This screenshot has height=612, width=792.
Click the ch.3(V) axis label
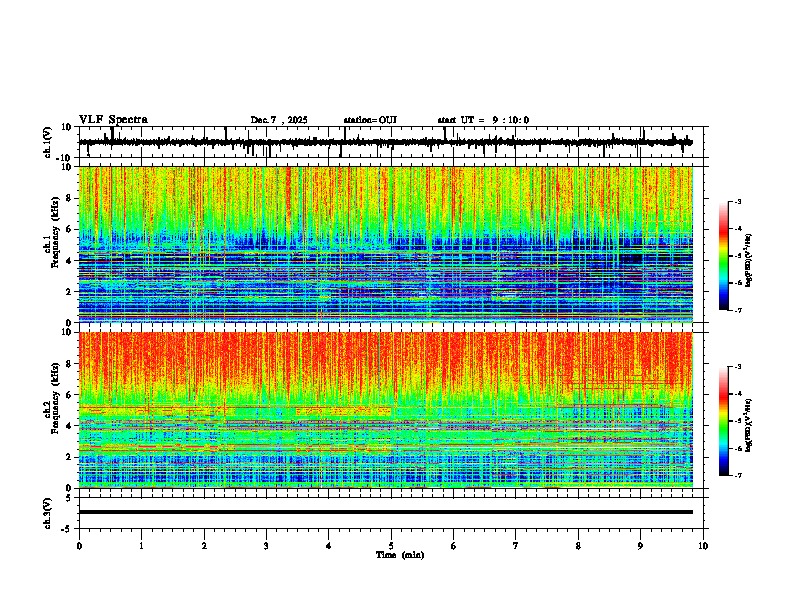[x=48, y=513]
